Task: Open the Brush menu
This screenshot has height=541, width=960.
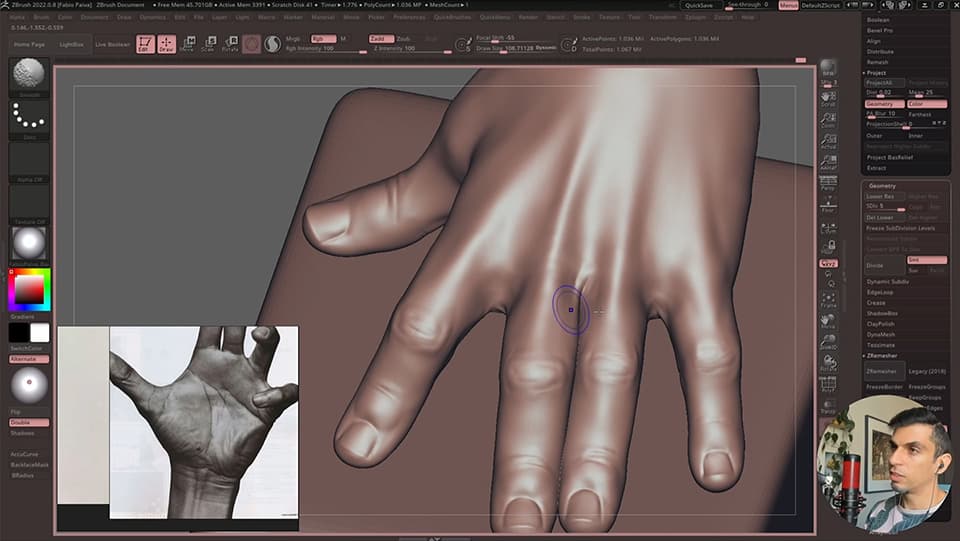Action: pyautogui.click(x=41, y=17)
